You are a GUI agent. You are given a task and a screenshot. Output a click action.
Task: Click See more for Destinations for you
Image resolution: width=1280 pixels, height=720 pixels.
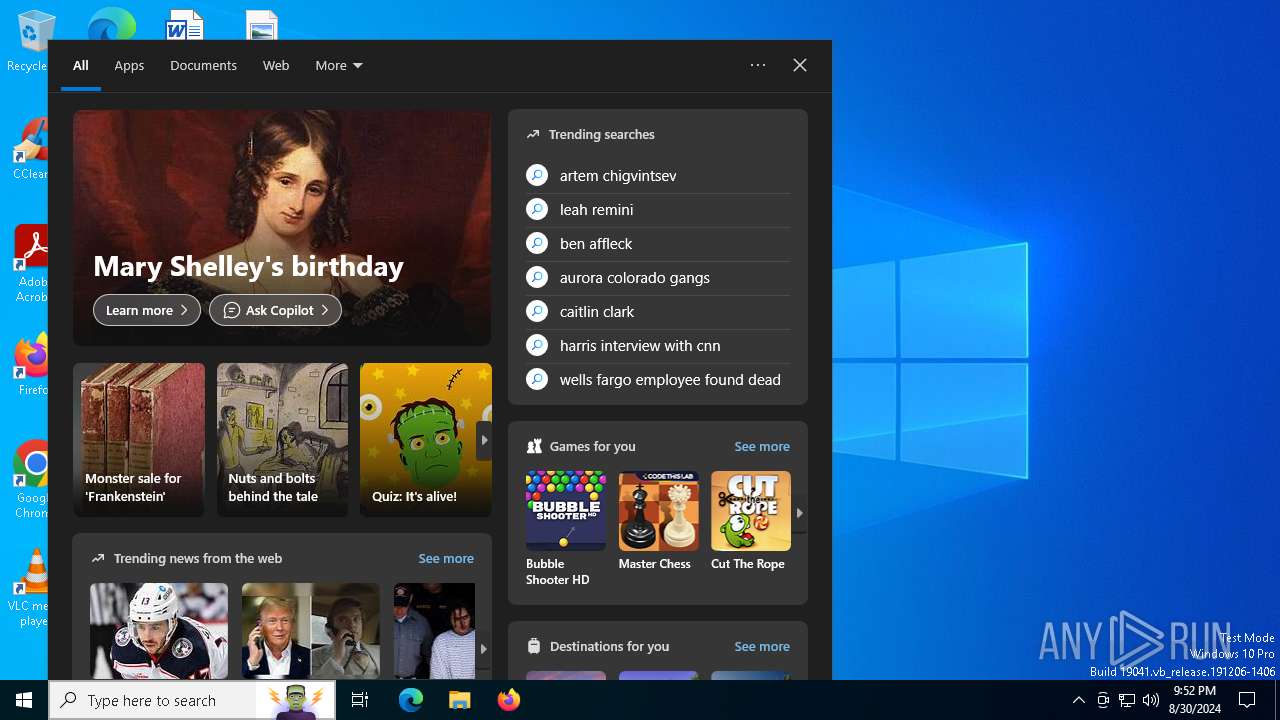(x=762, y=646)
